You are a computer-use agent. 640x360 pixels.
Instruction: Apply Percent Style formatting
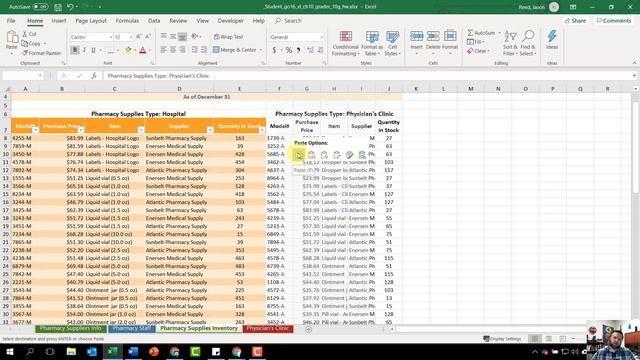289,50
